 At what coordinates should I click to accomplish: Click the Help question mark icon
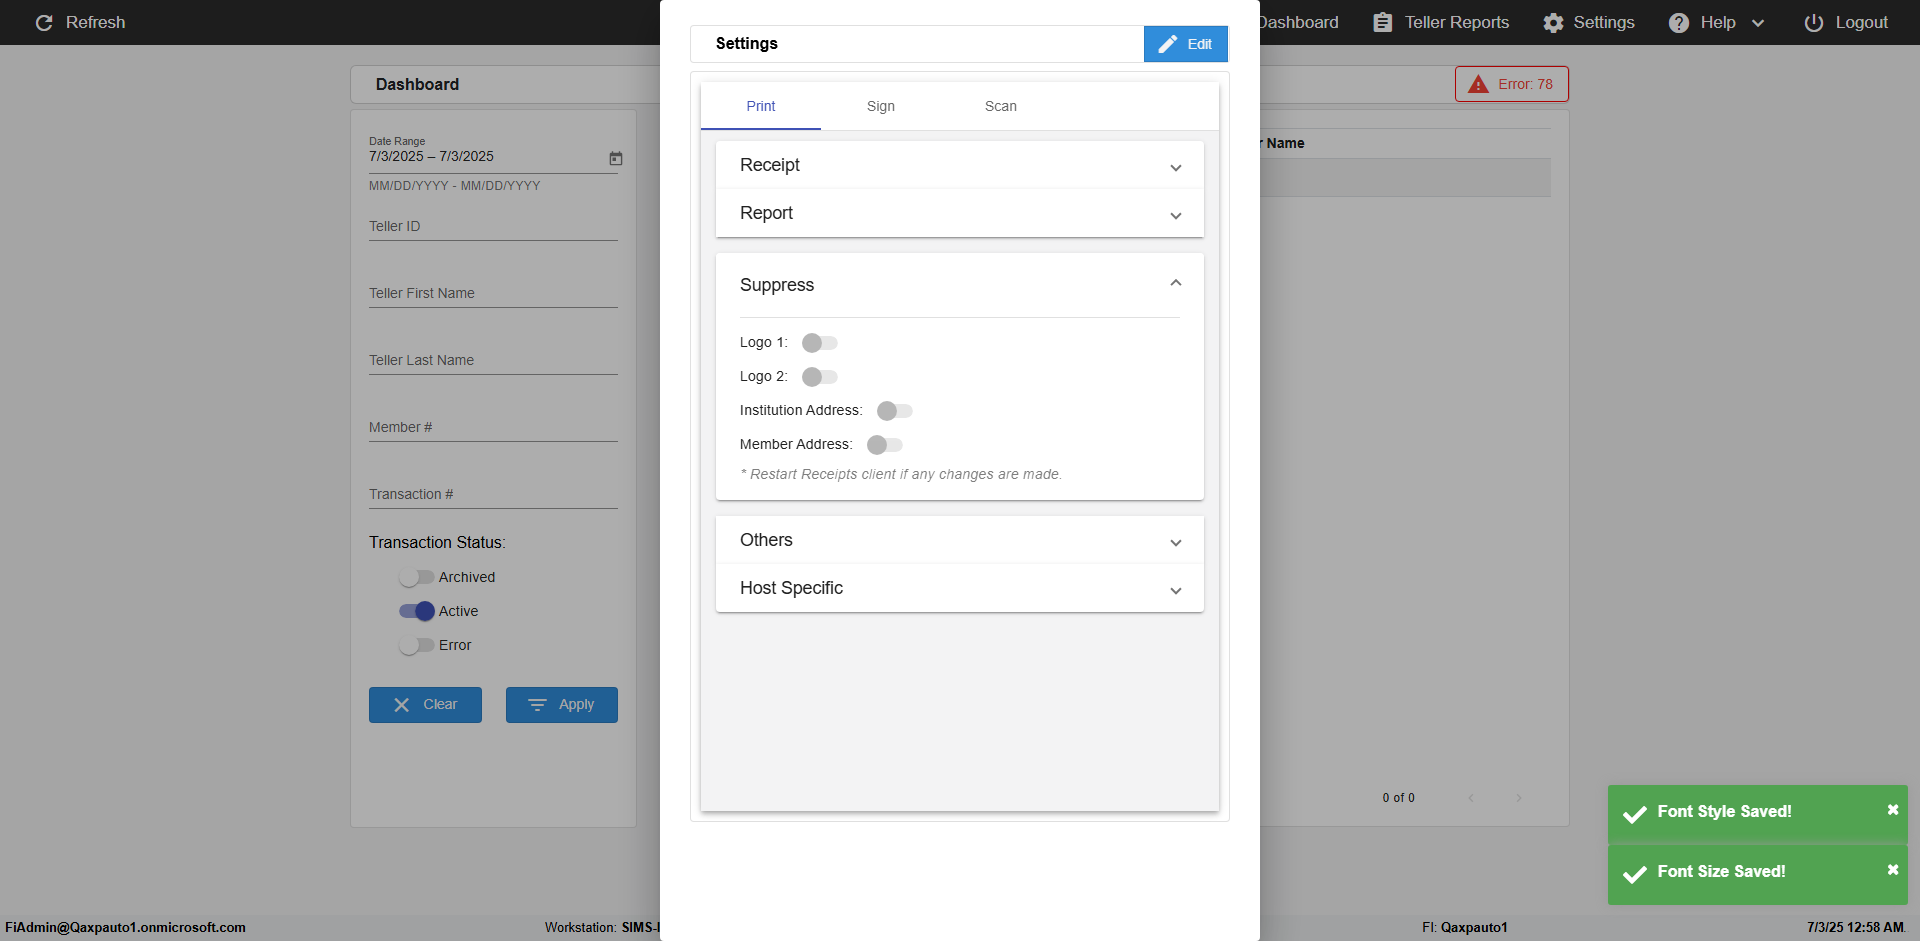coord(1679,22)
